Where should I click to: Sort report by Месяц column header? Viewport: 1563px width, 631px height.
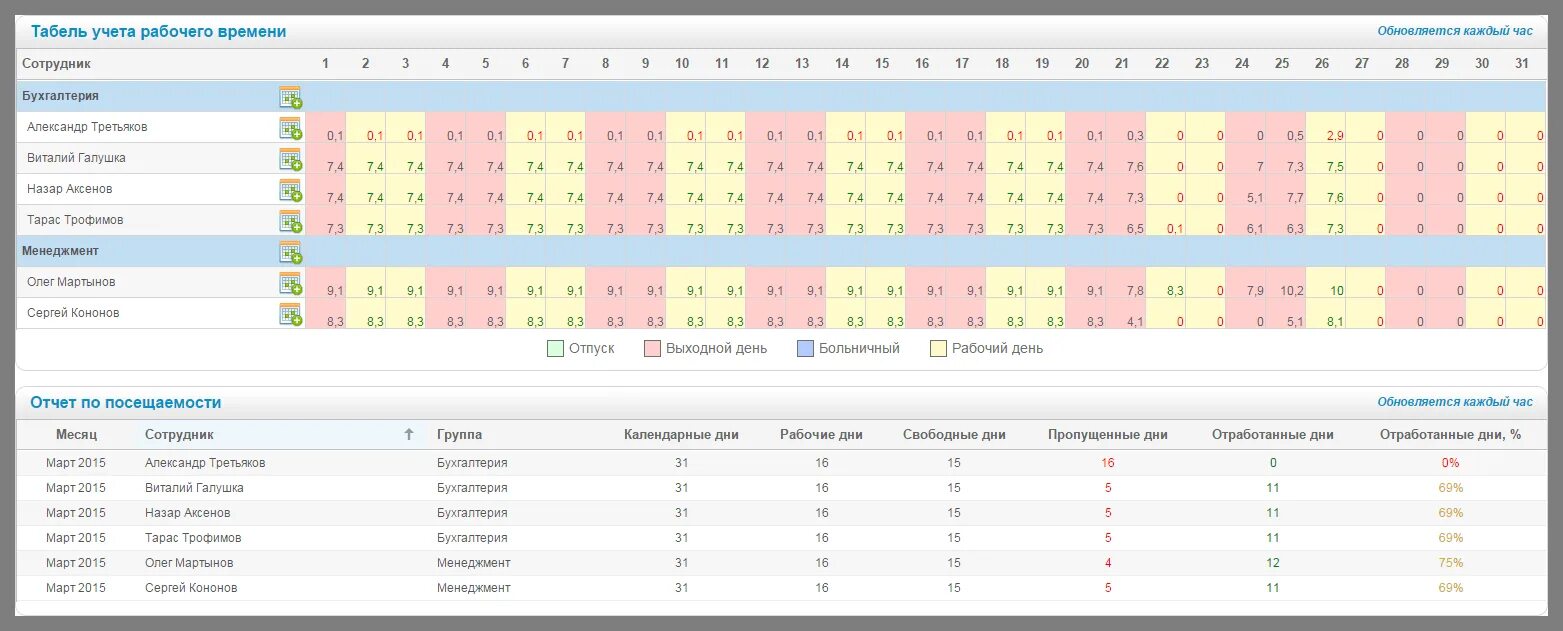coord(76,434)
